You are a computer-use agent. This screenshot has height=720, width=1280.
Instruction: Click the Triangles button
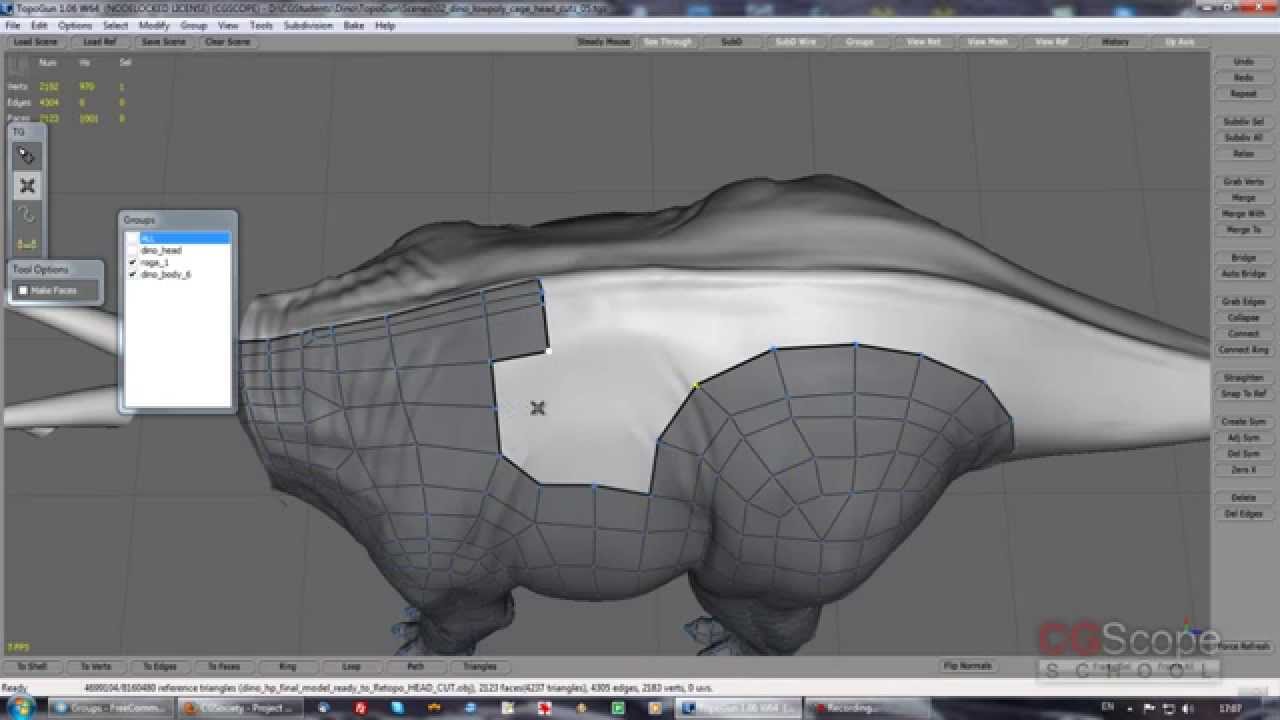click(x=480, y=666)
